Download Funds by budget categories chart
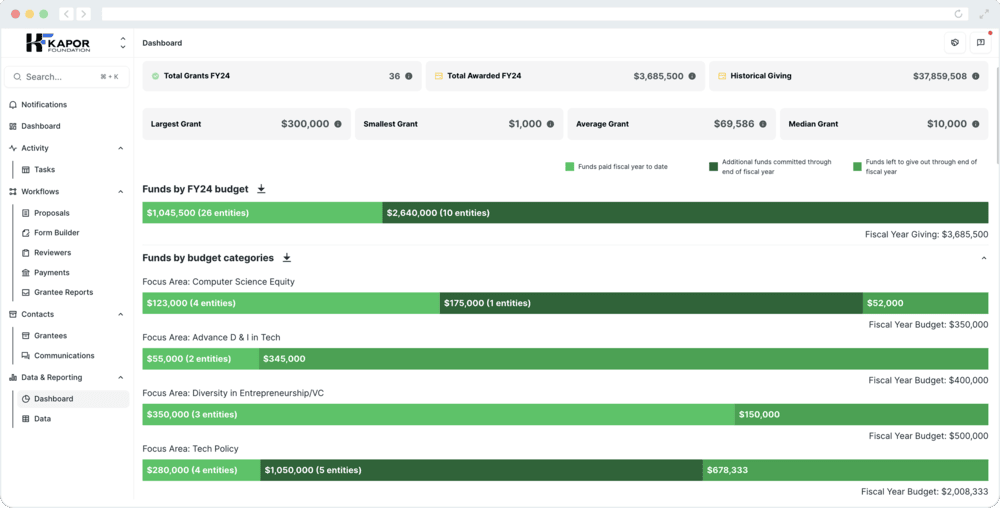The width and height of the screenshot is (1000, 508). (286, 258)
